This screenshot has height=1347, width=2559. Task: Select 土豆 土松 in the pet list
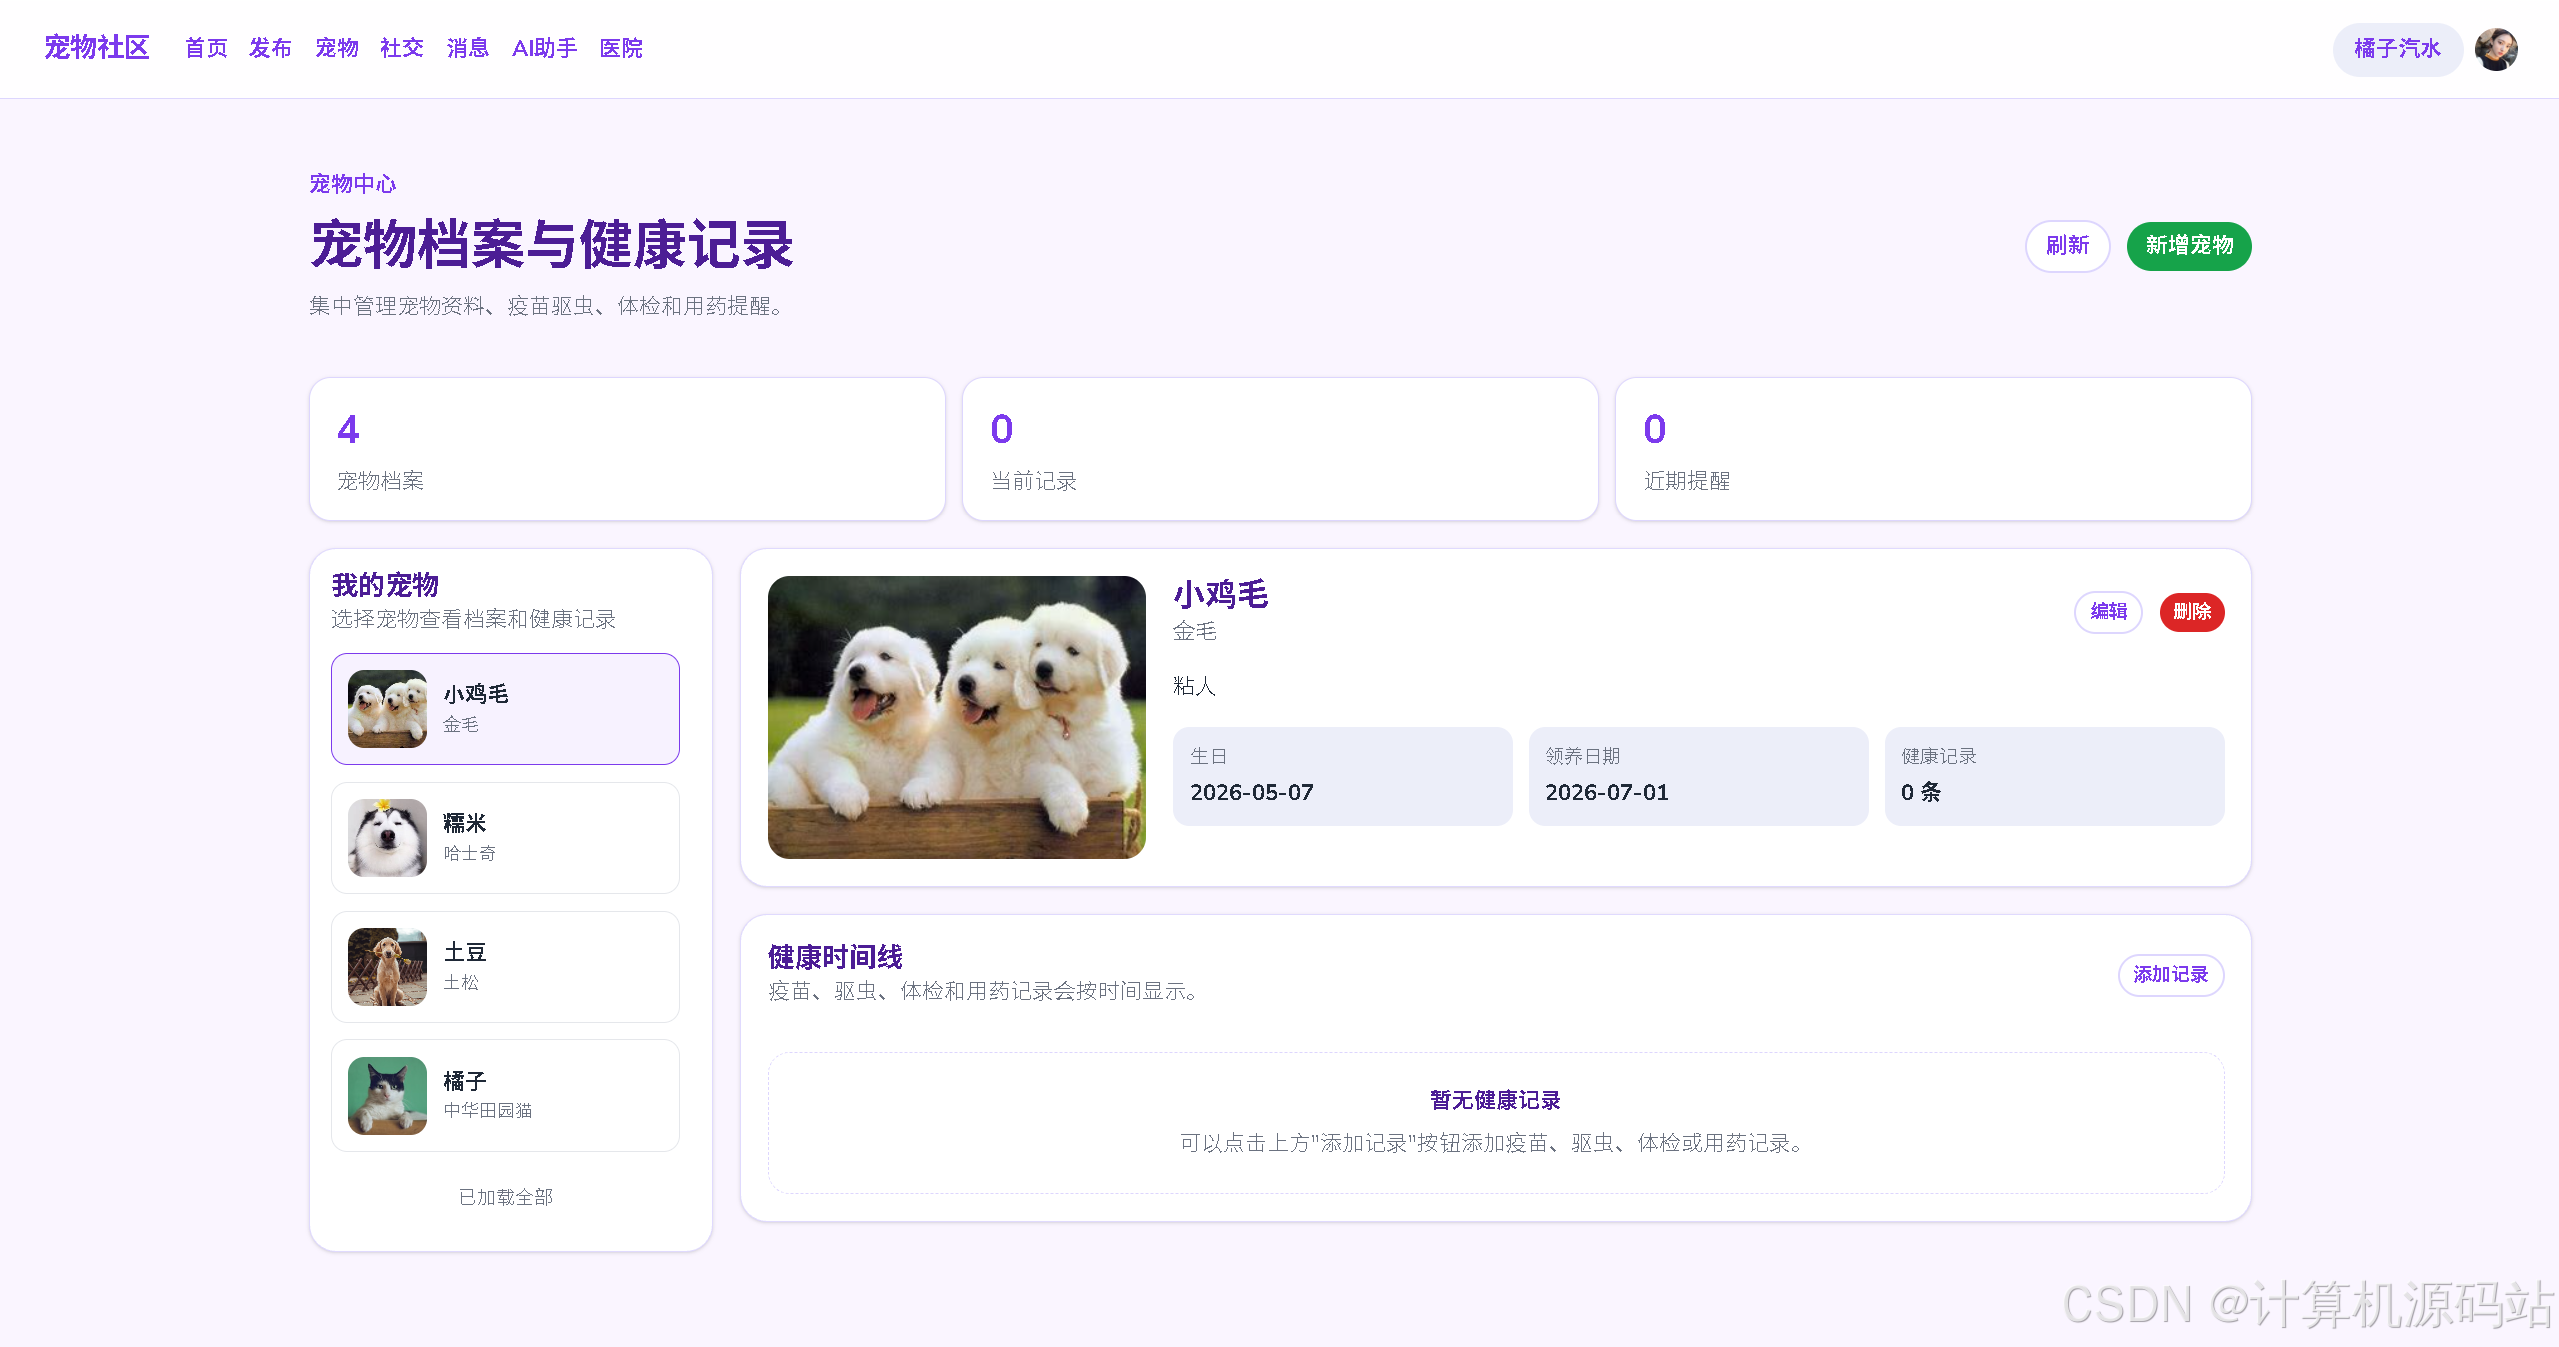tap(505, 967)
